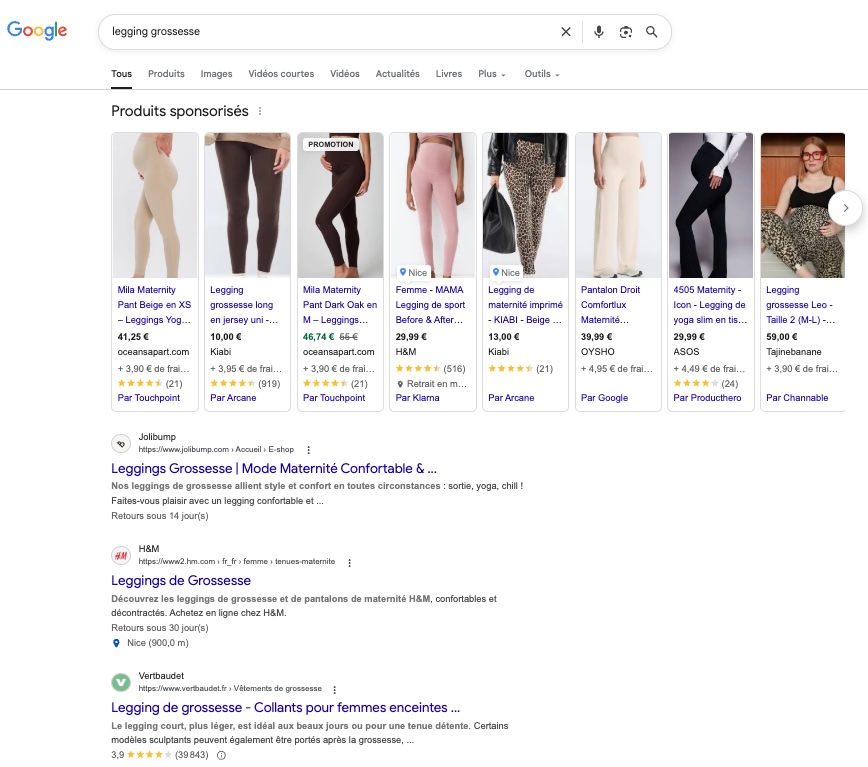The height and width of the screenshot is (767, 868).
Task: Open Femme MAMA Legging de sport link
Action: [x=430, y=305]
